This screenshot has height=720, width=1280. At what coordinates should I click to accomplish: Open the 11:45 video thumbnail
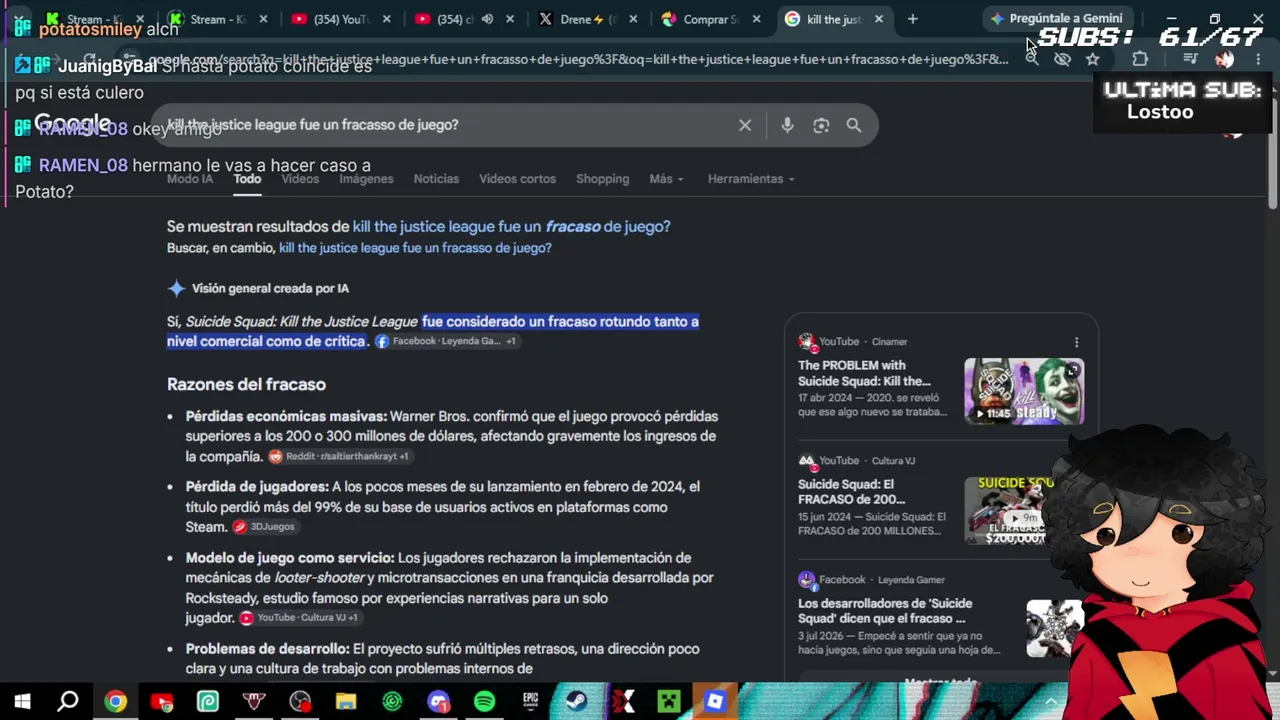click(x=1024, y=392)
